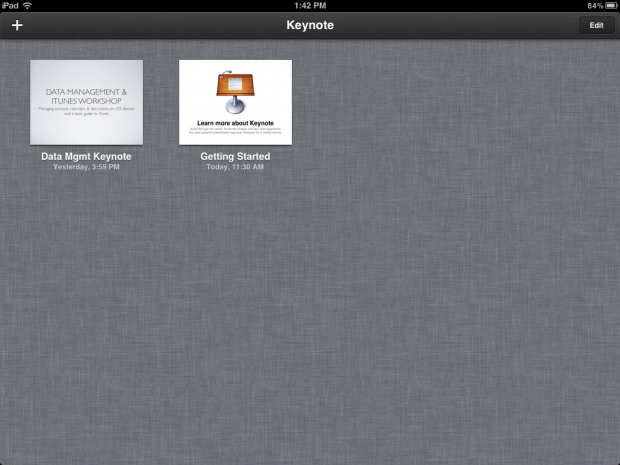Viewport: 620px width, 465px height.
Task: Tap the podium icon on Getting Started slide
Action: click(x=235, y=93)
